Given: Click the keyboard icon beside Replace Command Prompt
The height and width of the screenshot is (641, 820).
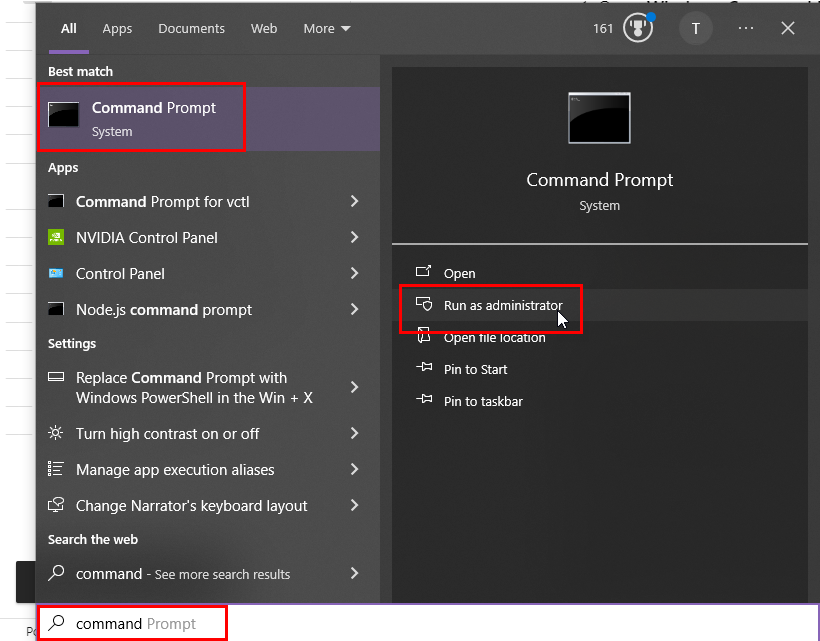Looking at the screenshot, I should pyautogui.click(x=56, y=377).
